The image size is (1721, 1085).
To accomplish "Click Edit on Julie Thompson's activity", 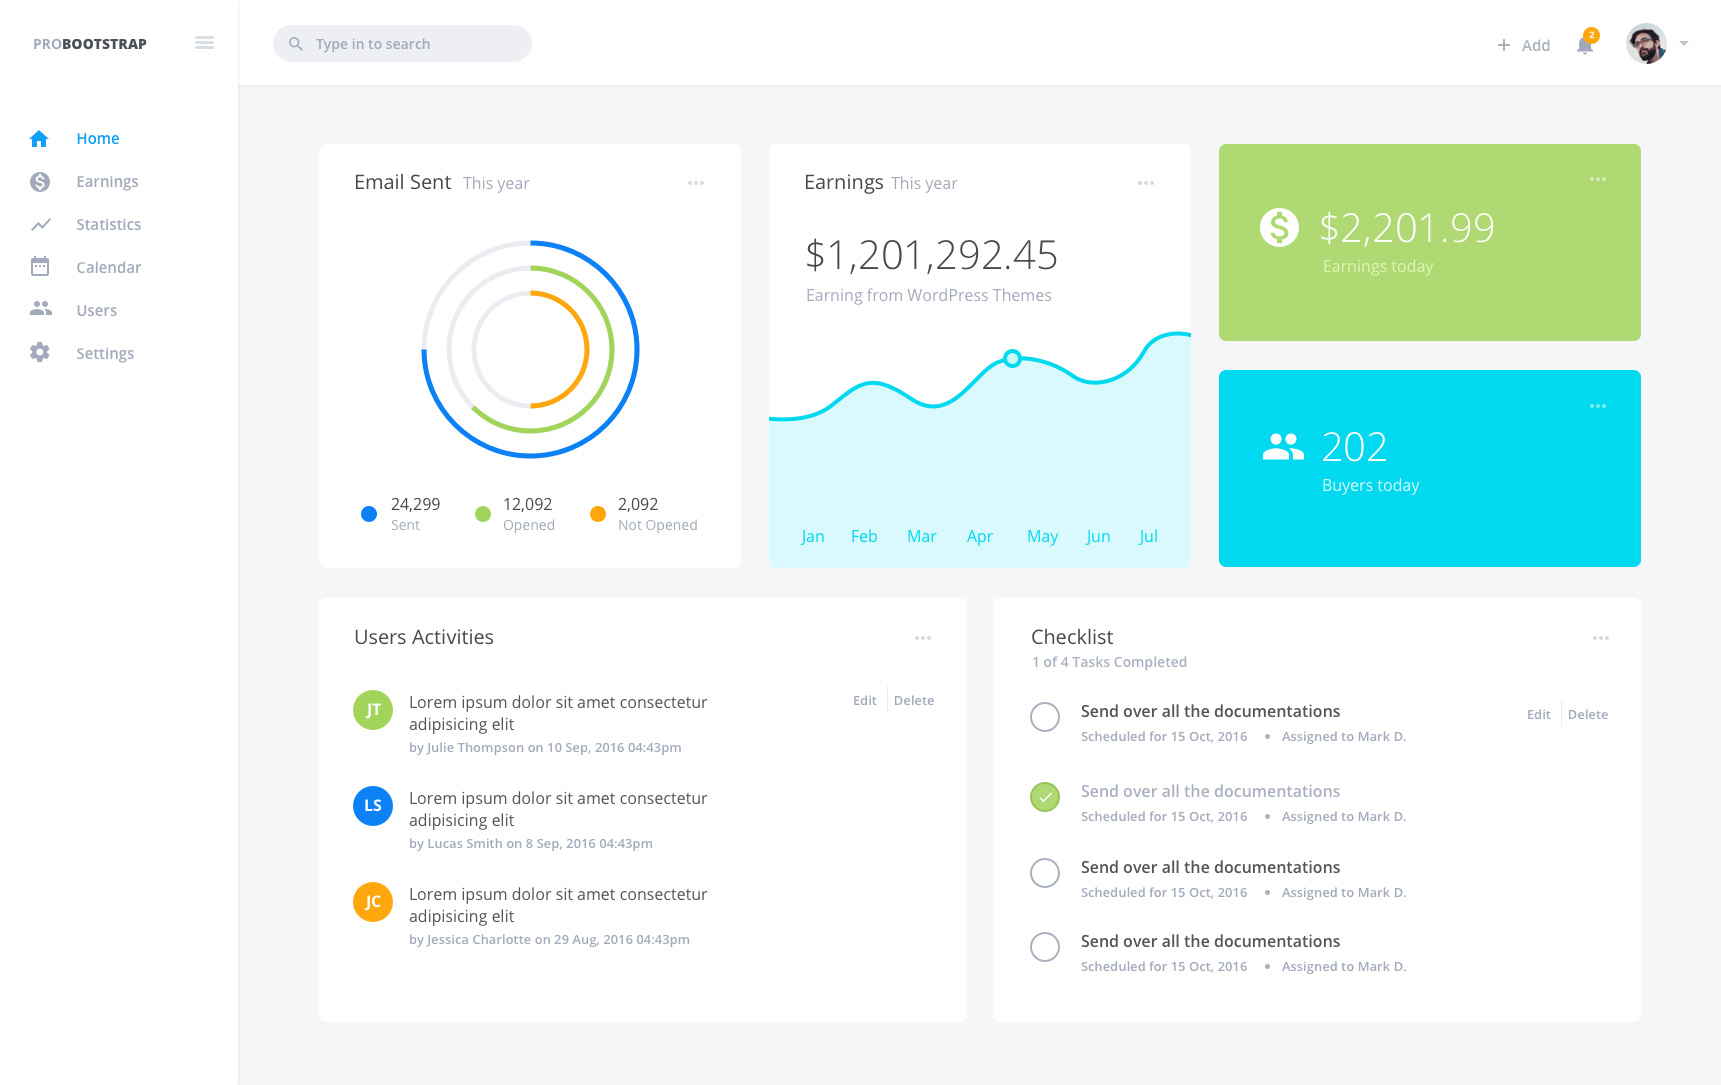I will coord(864,700).
